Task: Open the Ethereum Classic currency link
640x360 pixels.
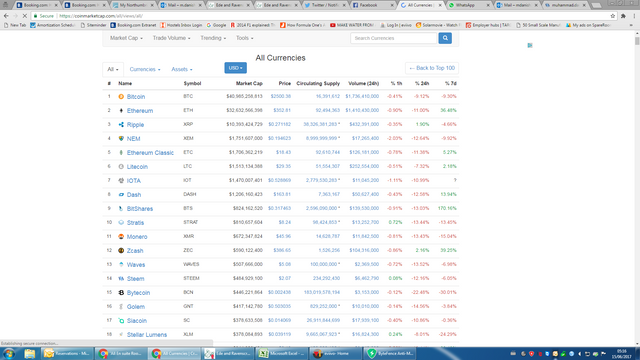Action: pyautogui.click(x=150, y=153)
